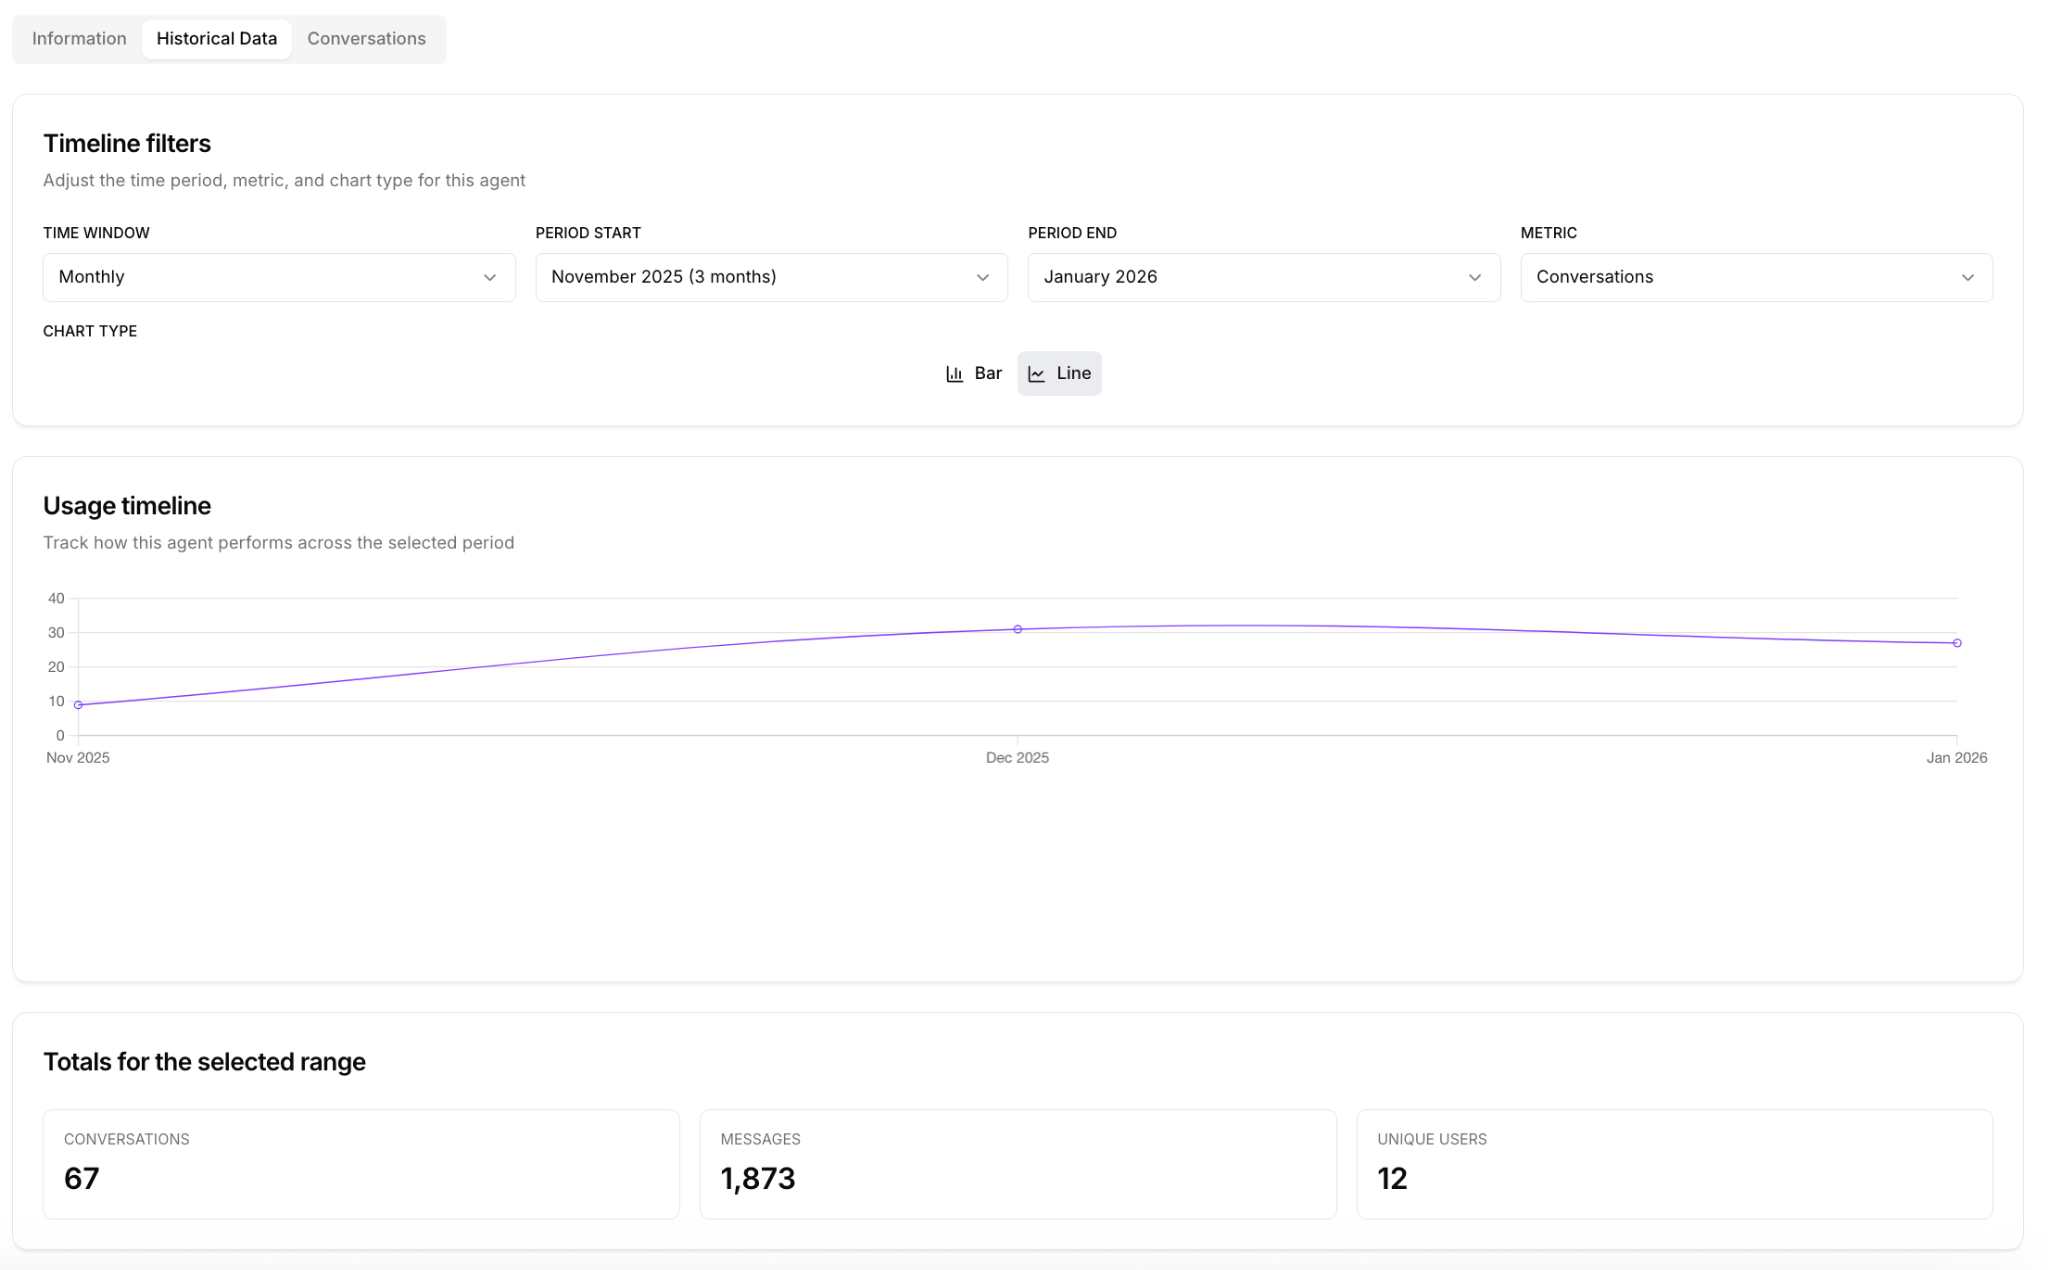Viewport: 2048px width, 1270px height.
Task: Switch chart type to Bar
Action: click(975, 374)
